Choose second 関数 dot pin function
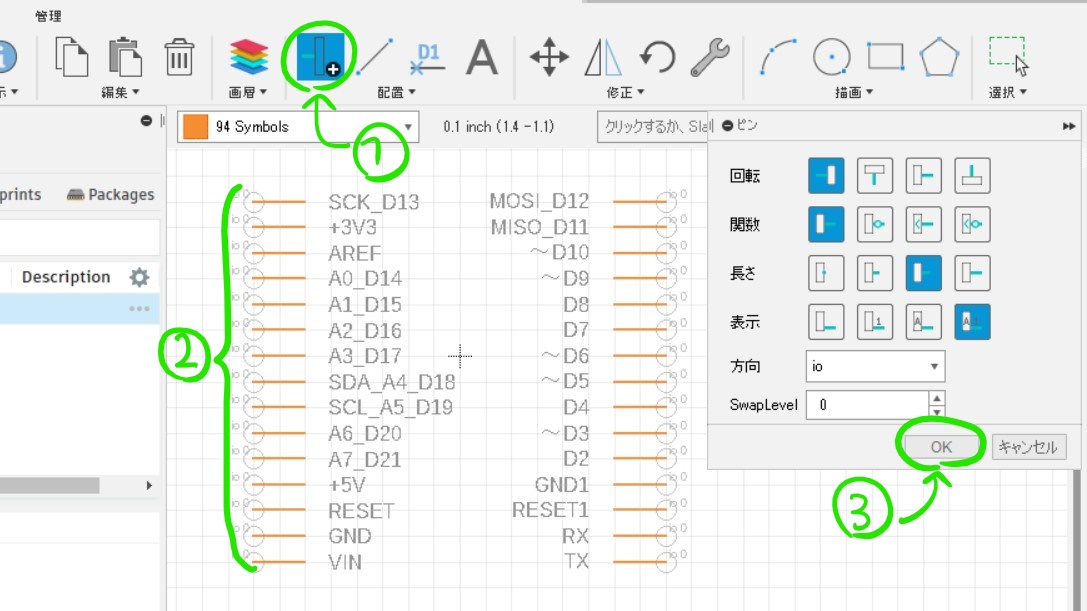 coord(874,224)
